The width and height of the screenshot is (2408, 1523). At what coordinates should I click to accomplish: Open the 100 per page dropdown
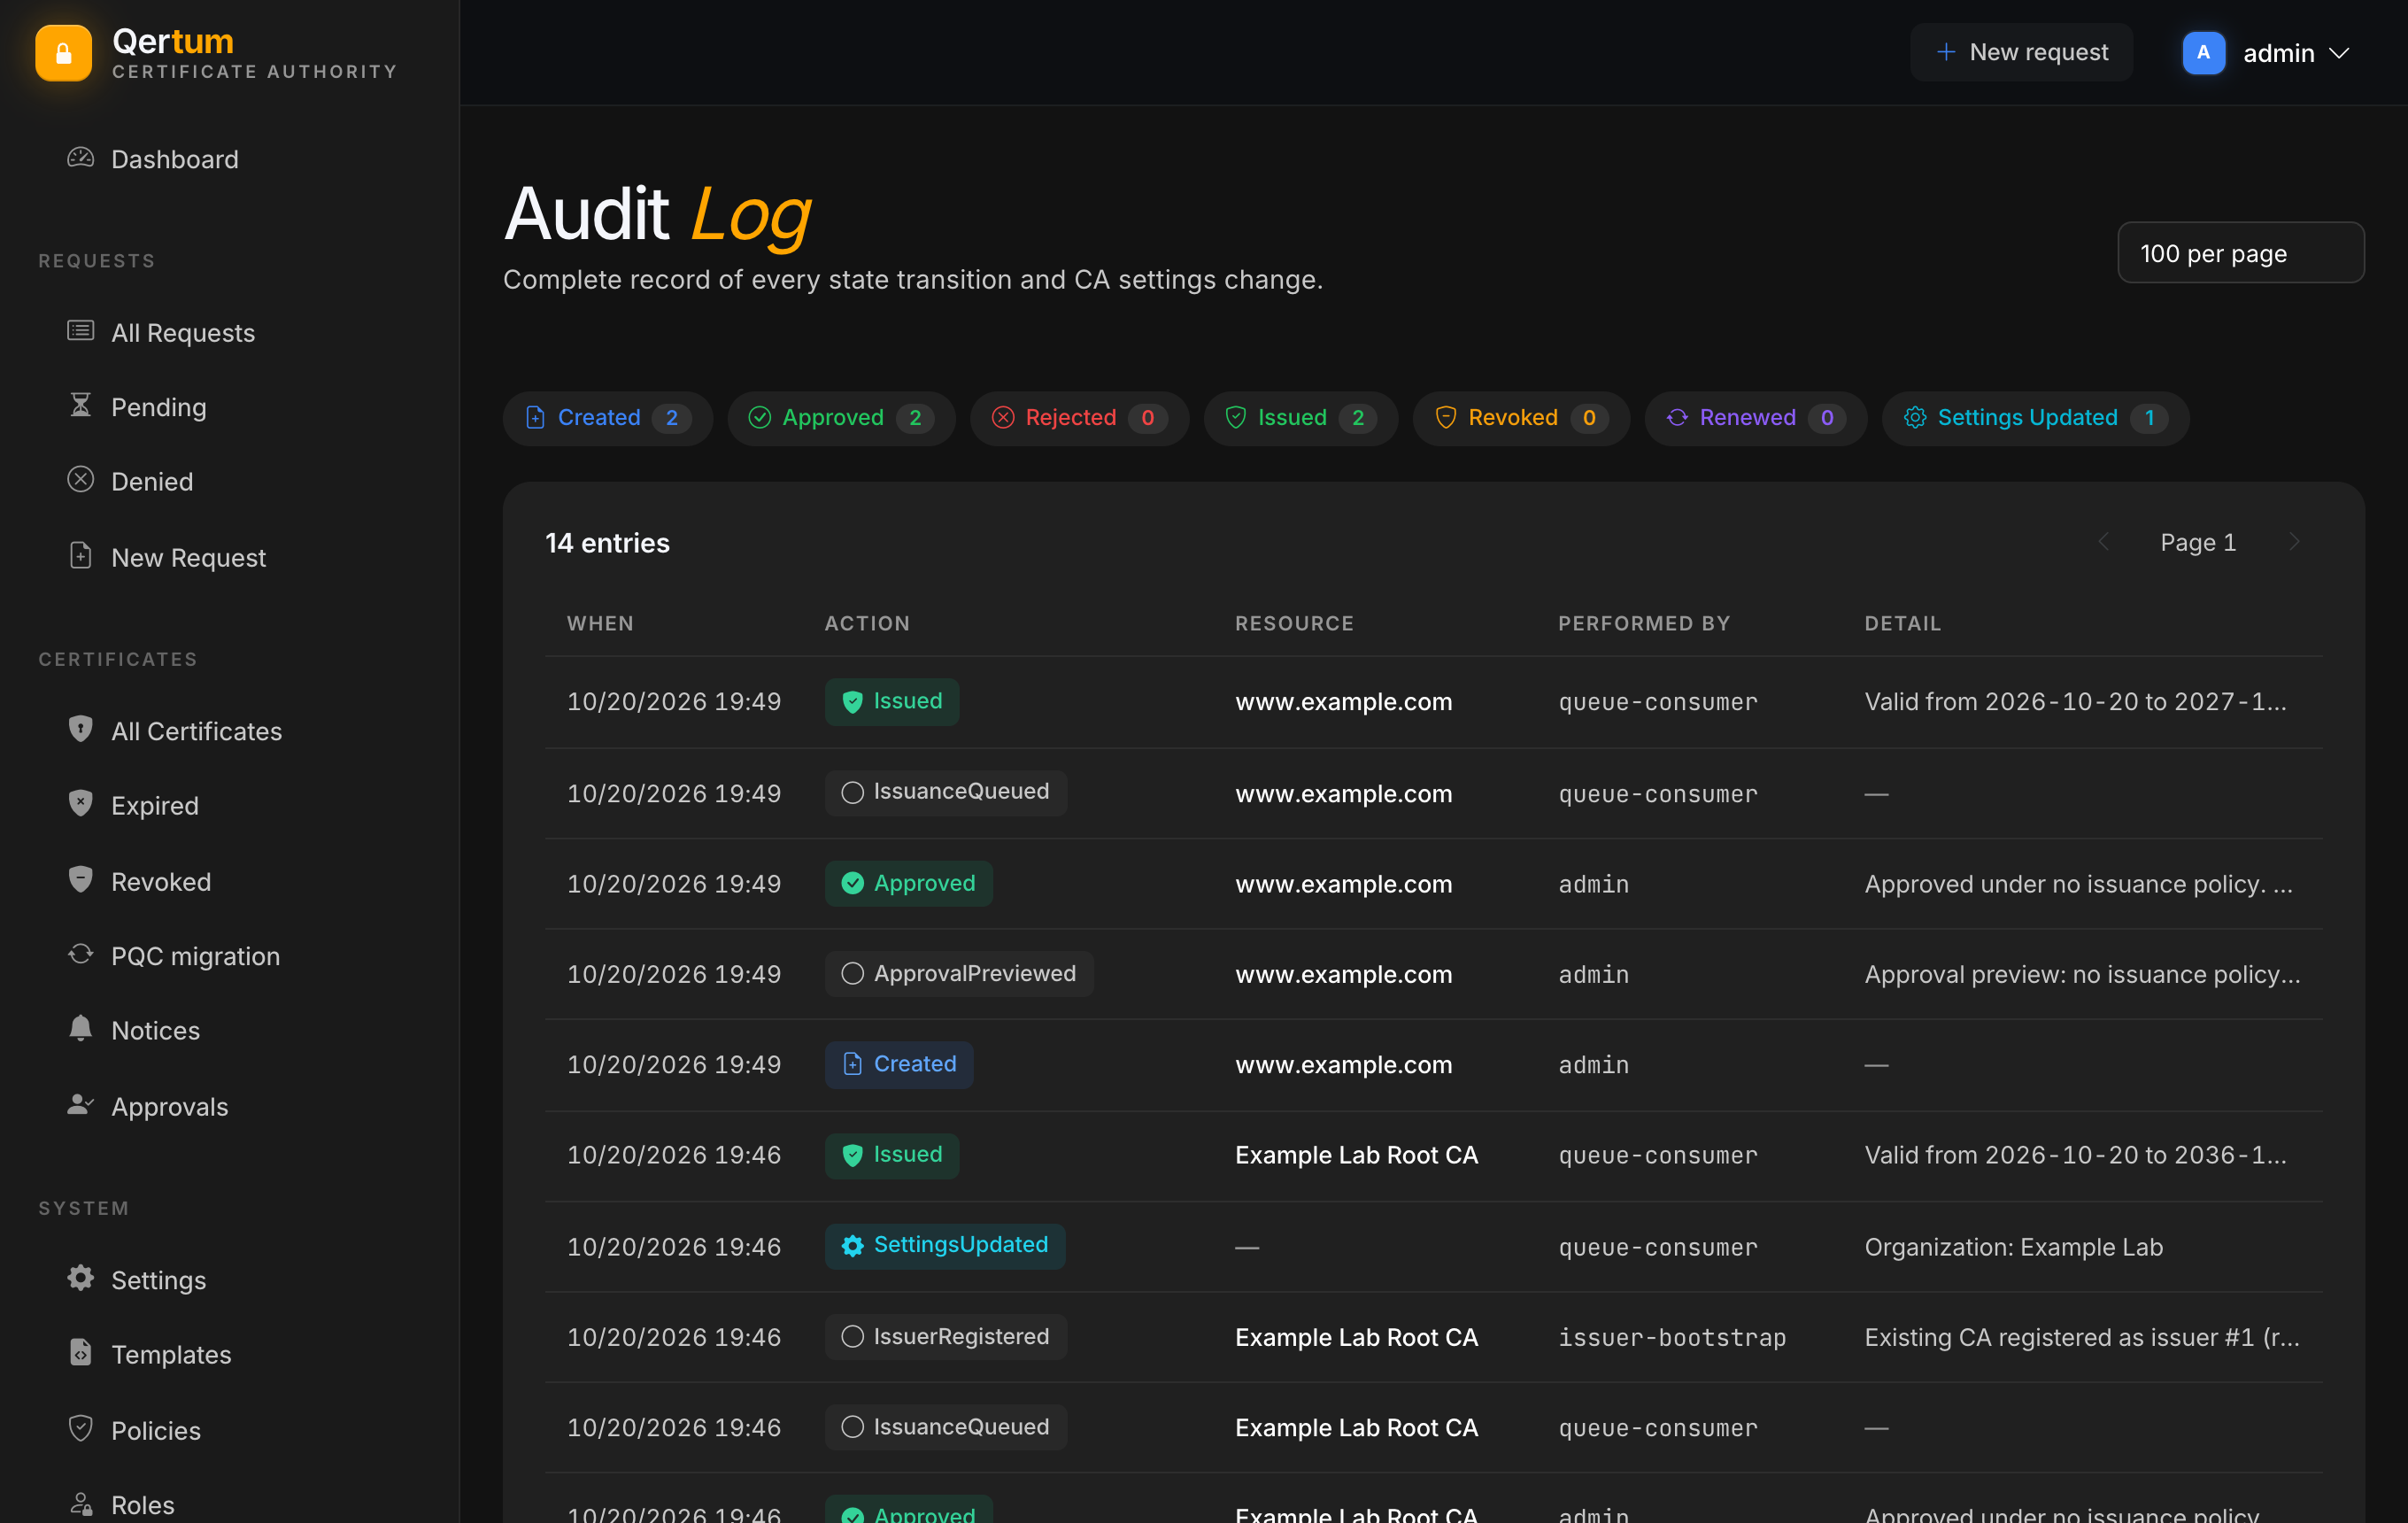(x=2240, y=253)
